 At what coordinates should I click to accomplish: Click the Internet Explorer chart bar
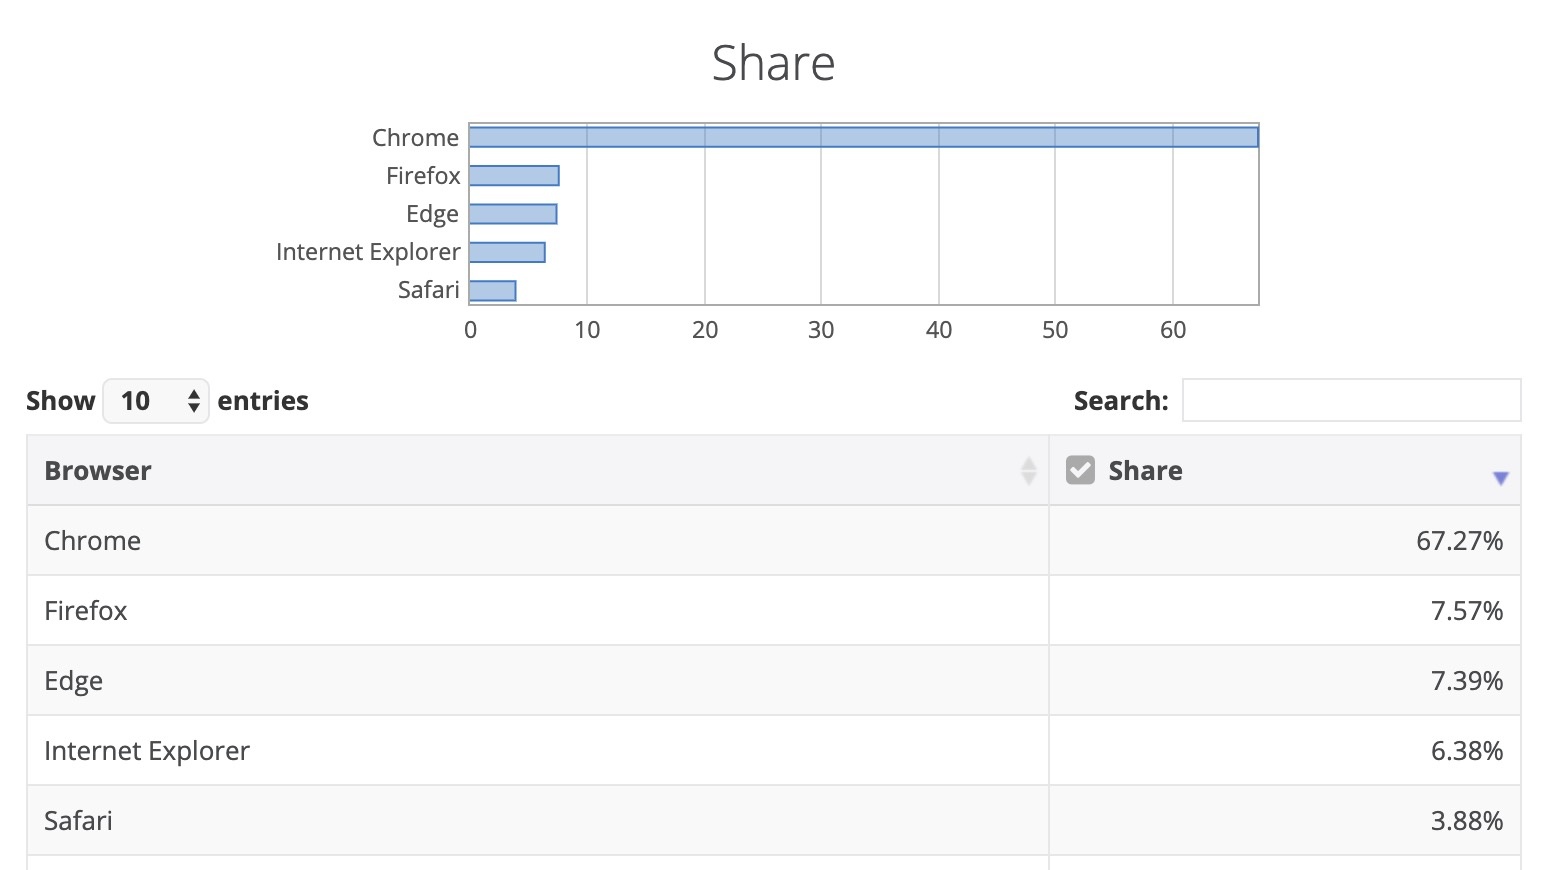click(x=507, y=252)
